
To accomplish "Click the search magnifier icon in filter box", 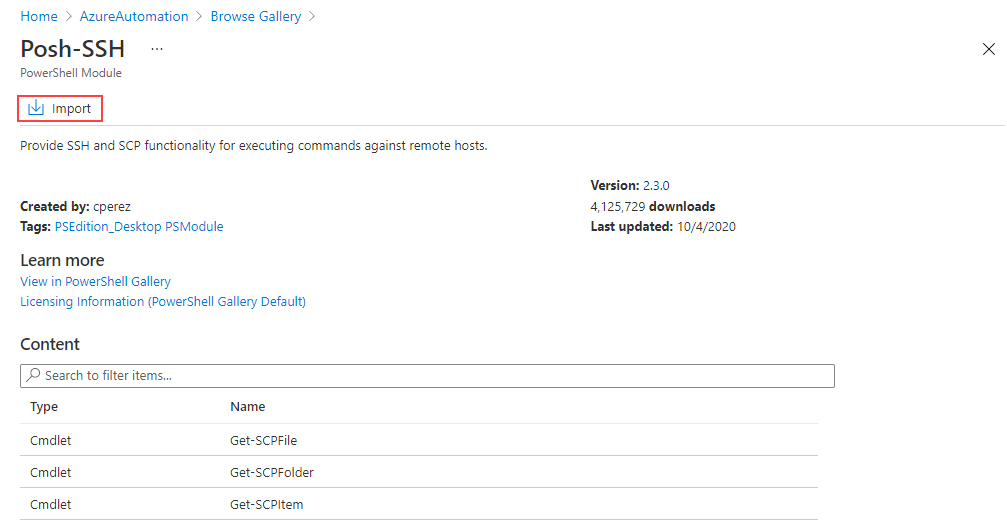I will click(x=33, y=375).
